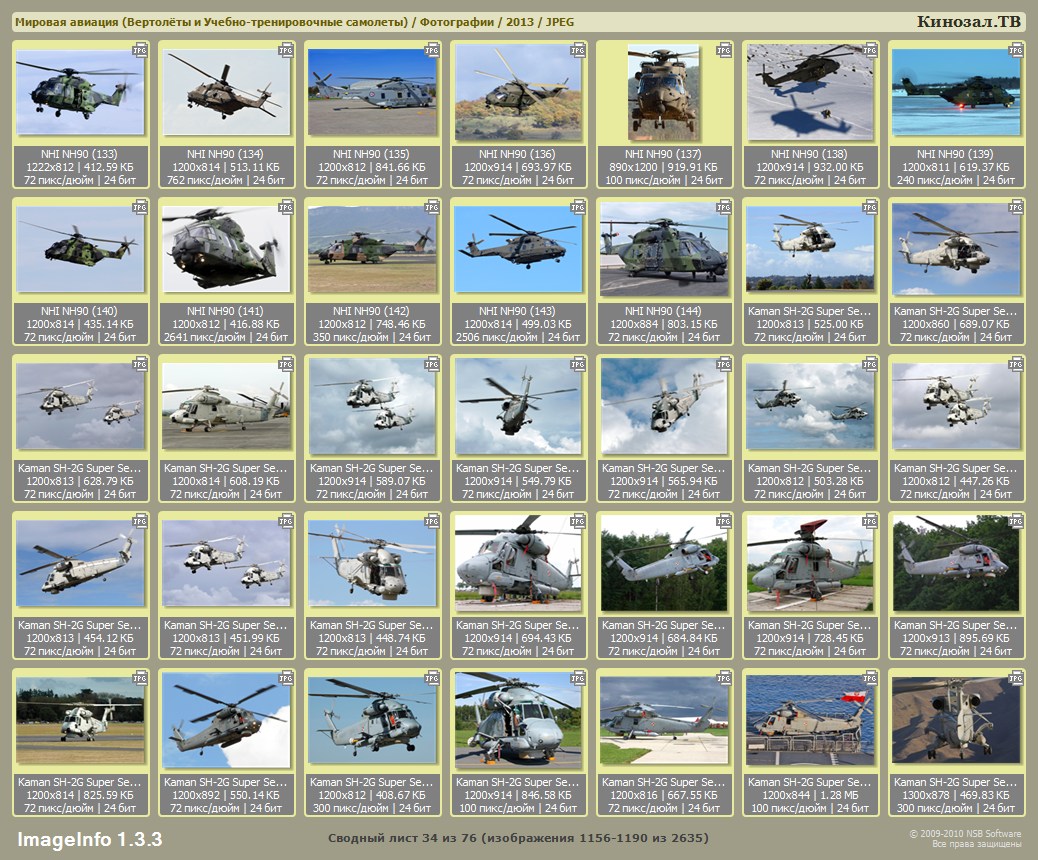The image size is (1038, 860).
Task: Click the '1200x884 | 803.15 КБ' size text
Action: point(664,324)
